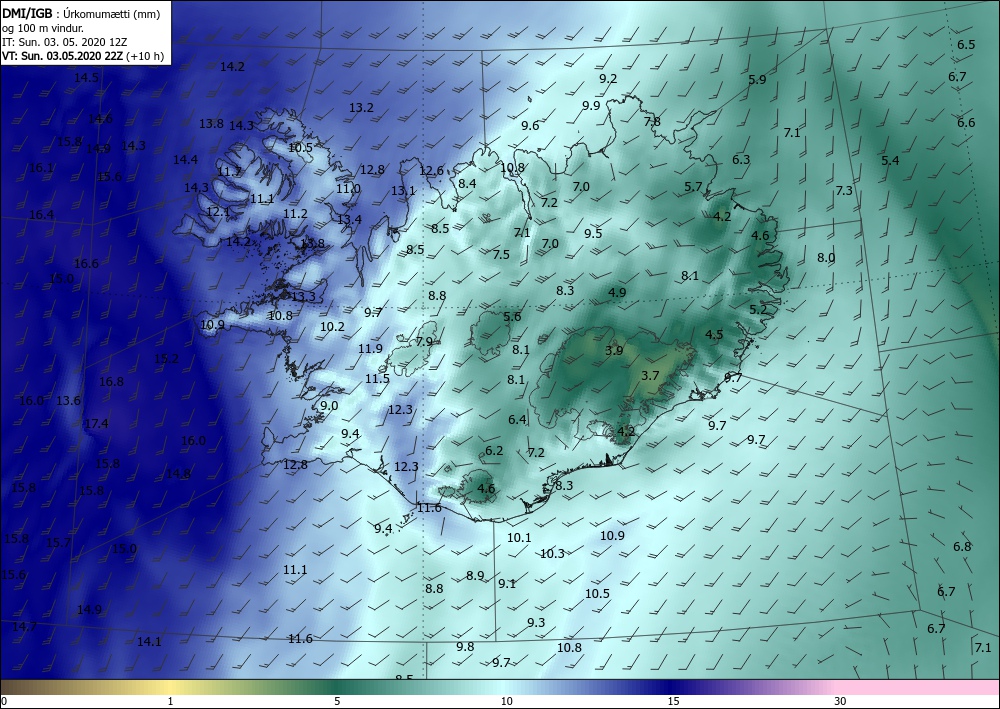Click the color scale label 15
Viewport: 1000px width, 709px height.
pos(673,701)
